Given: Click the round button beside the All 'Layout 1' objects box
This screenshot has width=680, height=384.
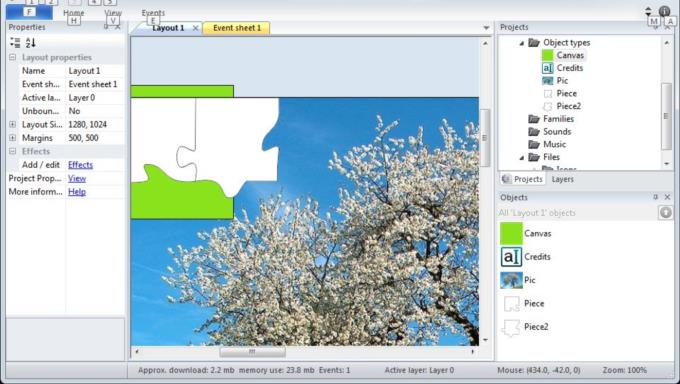Looking at the screenshot, I should pyautogui.click(x=665, y=213).
